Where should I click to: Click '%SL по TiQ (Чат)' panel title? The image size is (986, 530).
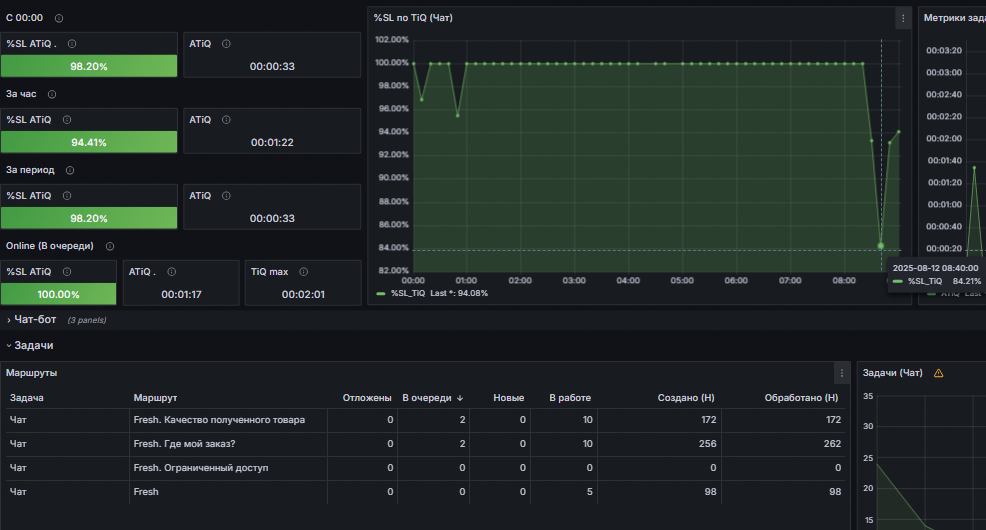coord(413,18)
